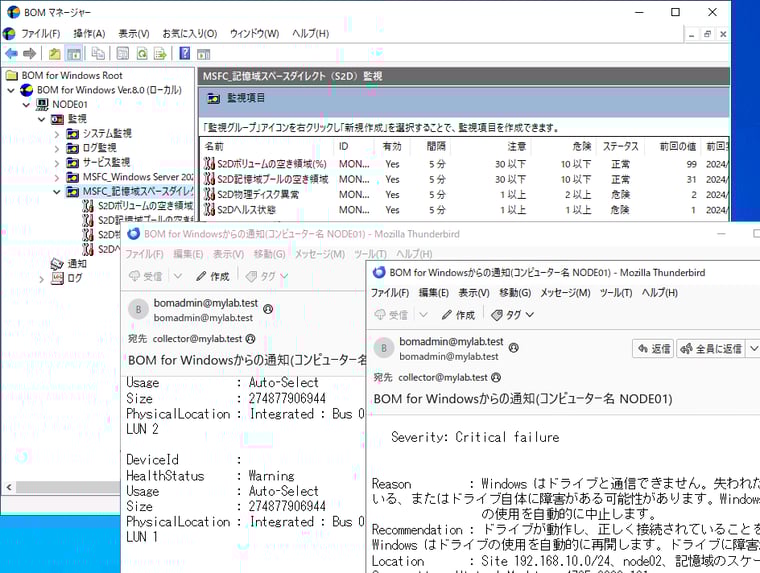Select サービス監視 group in tree
This screenshot has height=573, width=760.
coord(106,162)
